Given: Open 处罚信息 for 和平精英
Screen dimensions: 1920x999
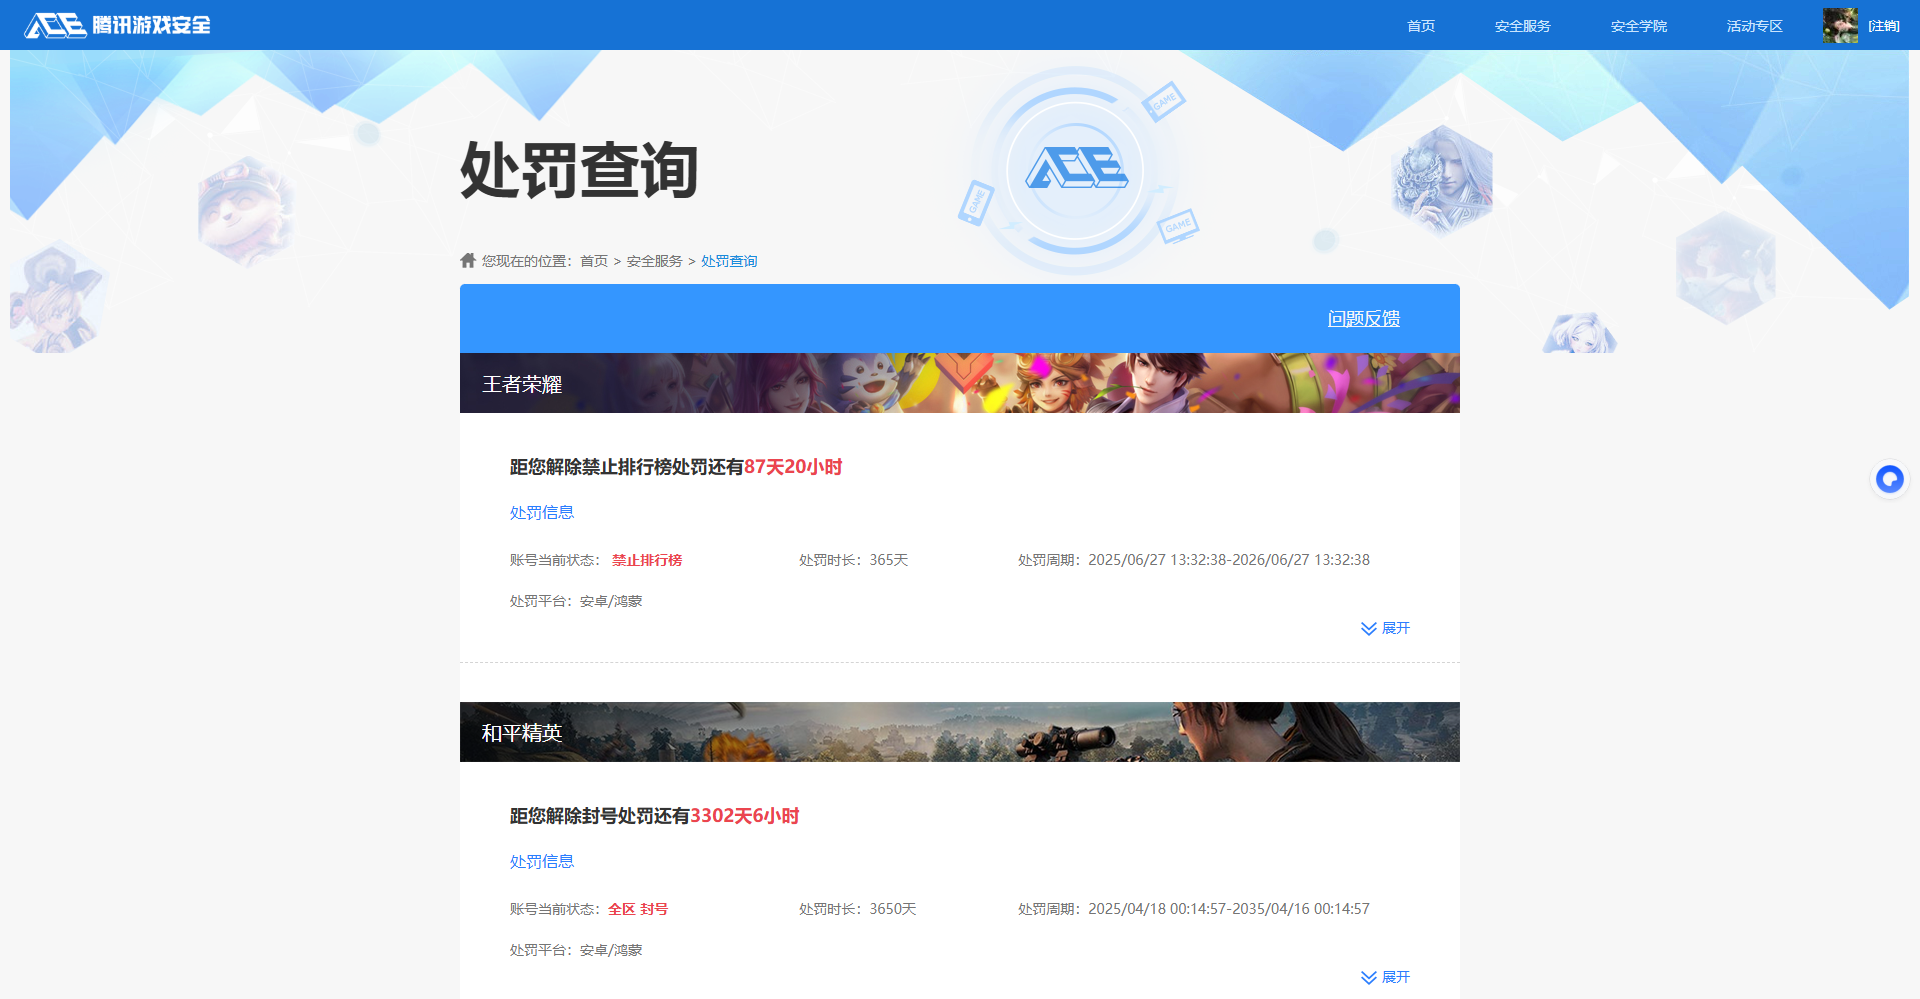Looking at the screenshot, I should tap(541, 861).
